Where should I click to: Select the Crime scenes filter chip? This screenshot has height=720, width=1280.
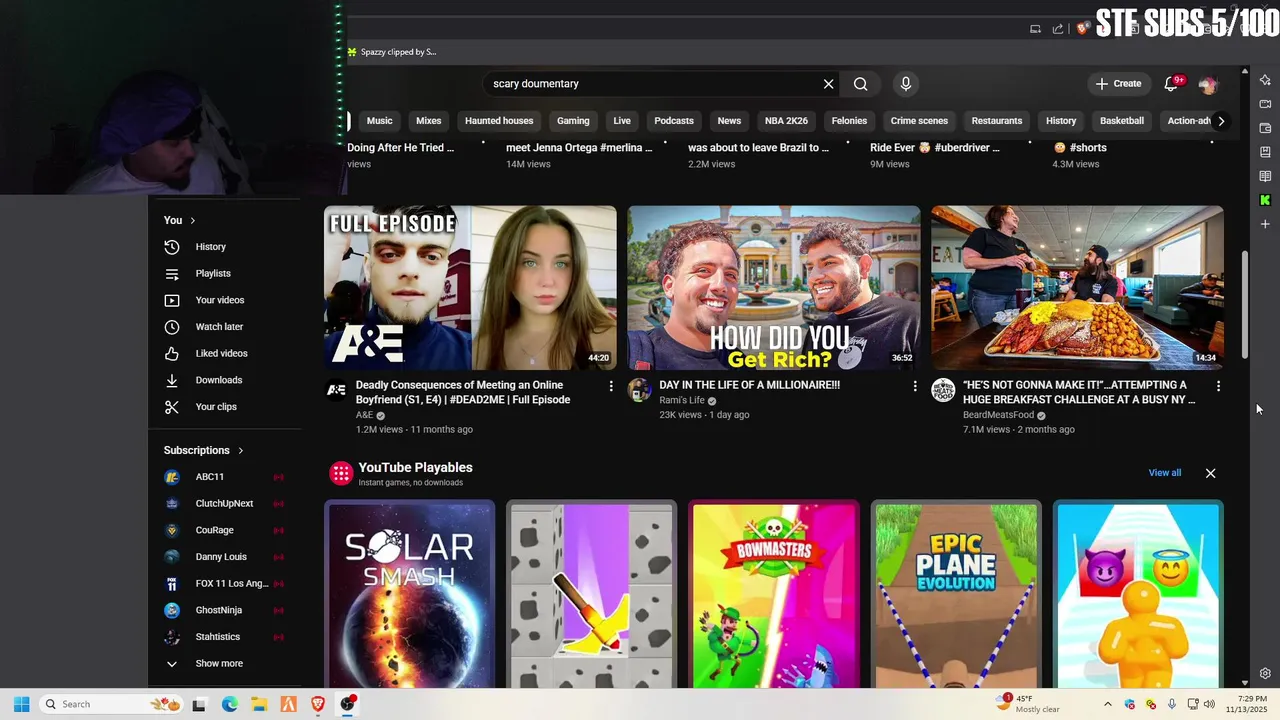click(x=919, y=121)
